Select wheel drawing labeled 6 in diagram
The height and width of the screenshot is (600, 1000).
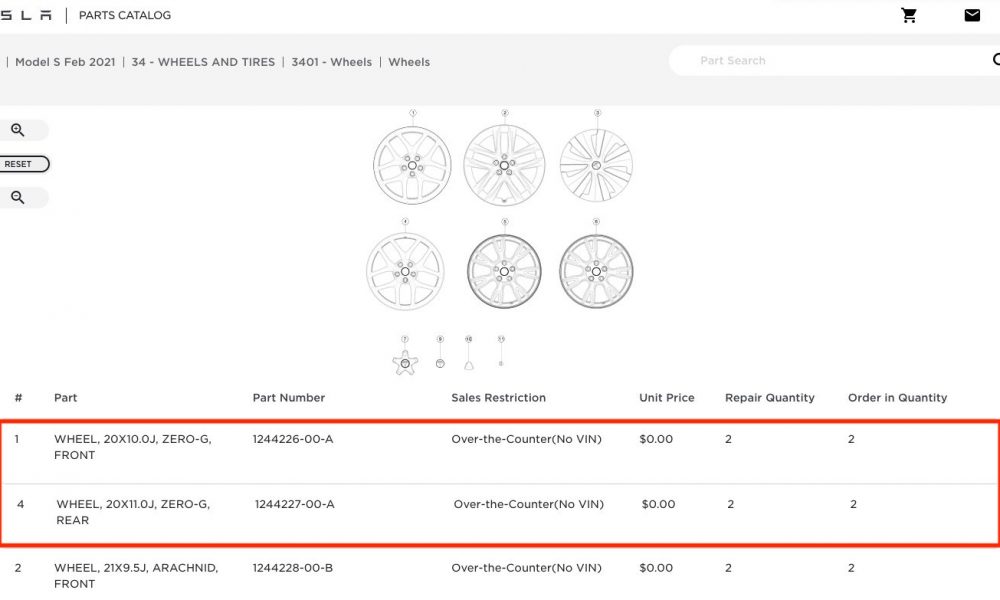point(596,271)
